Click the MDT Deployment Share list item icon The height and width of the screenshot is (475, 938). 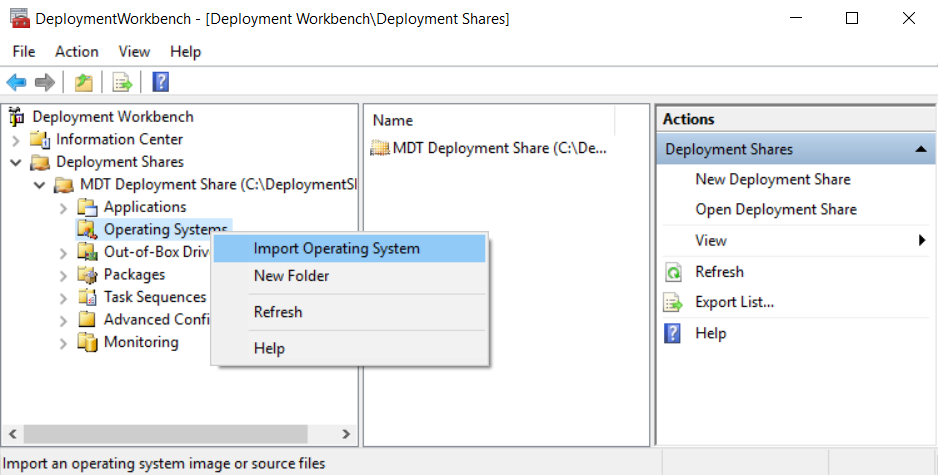pos(380,148)
